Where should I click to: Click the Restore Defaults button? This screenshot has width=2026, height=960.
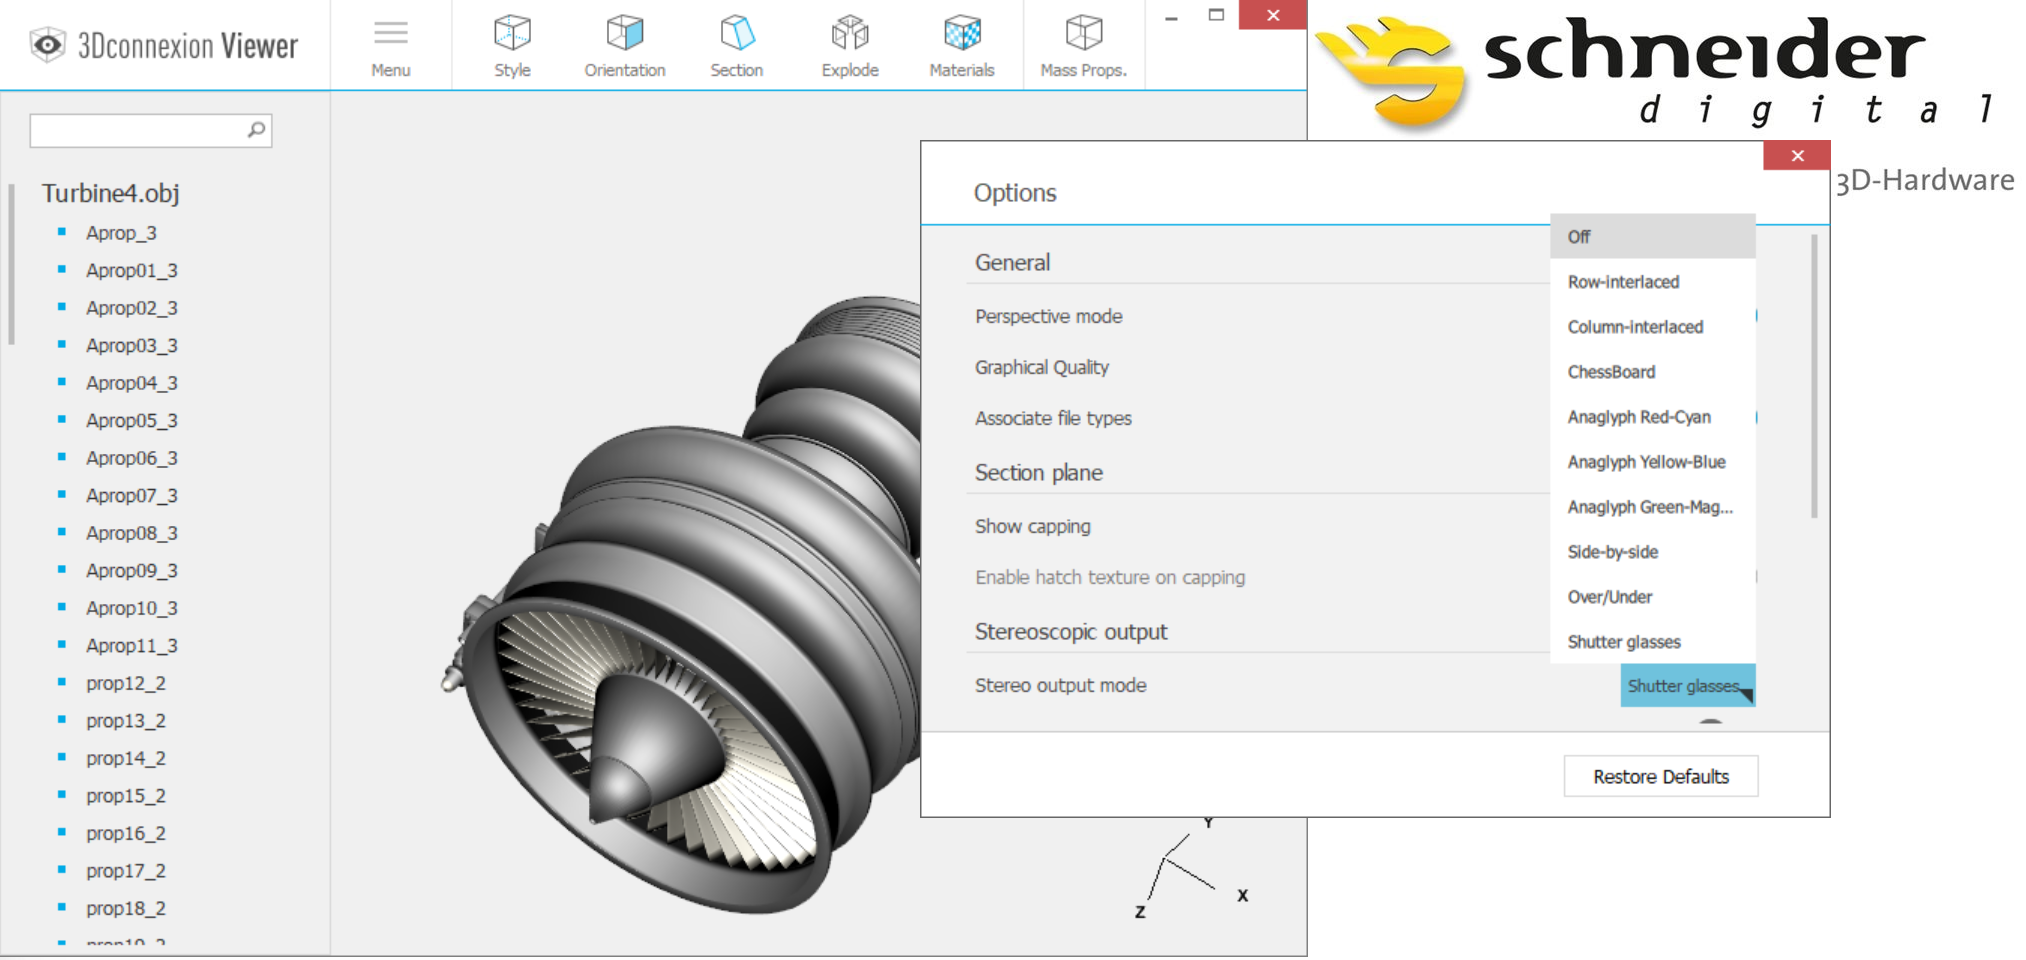coord(1660,777)
